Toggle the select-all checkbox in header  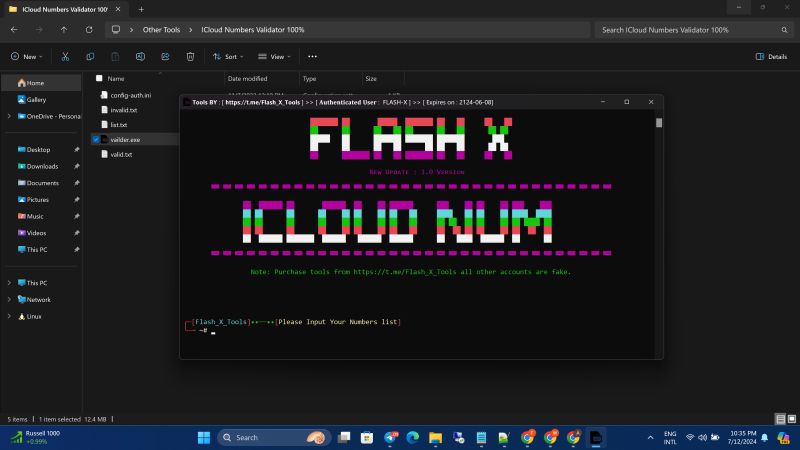click(99, 78)
